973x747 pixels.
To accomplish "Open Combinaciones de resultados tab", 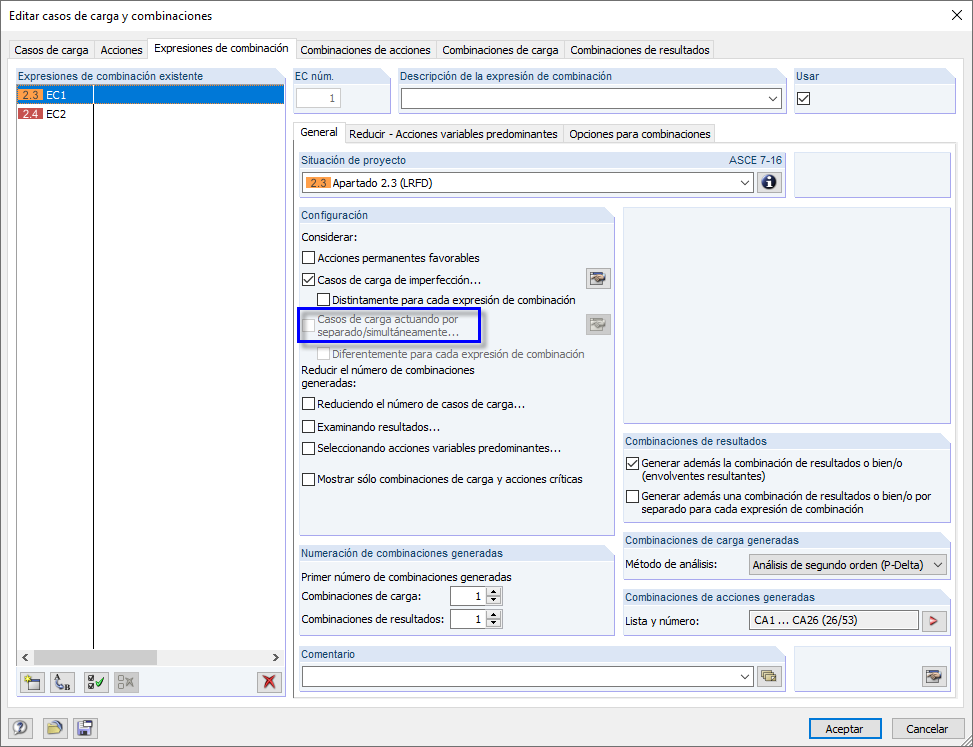I will [x=640, y=50].
